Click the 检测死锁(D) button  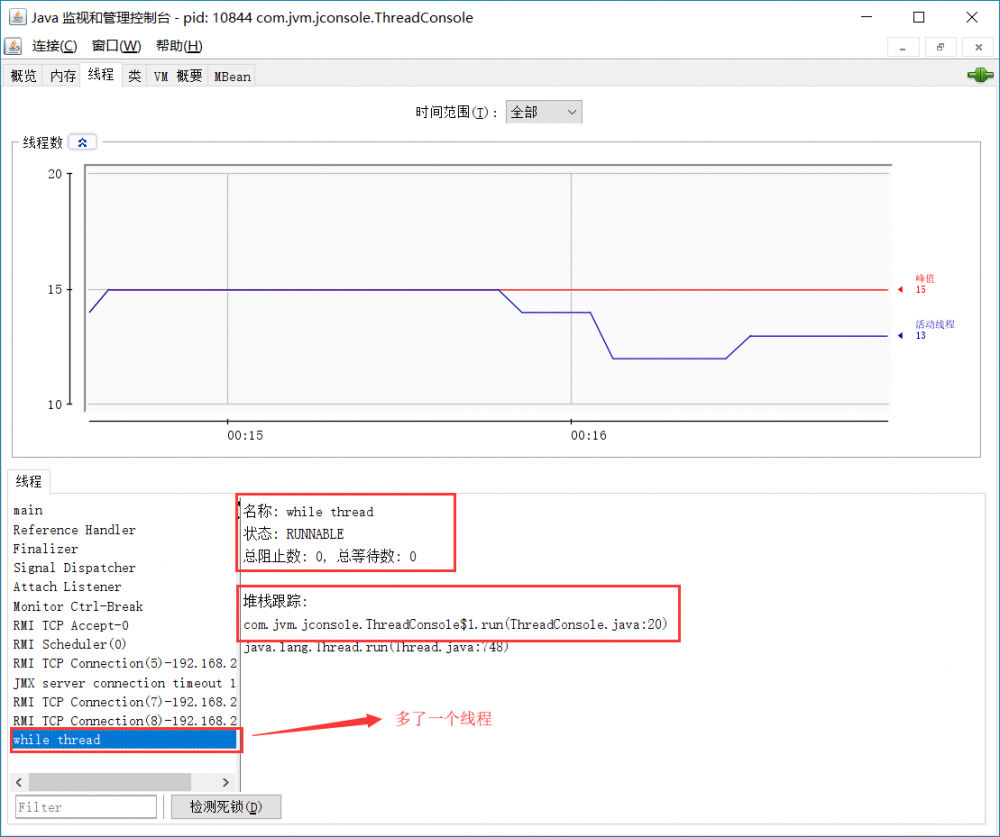226,807
